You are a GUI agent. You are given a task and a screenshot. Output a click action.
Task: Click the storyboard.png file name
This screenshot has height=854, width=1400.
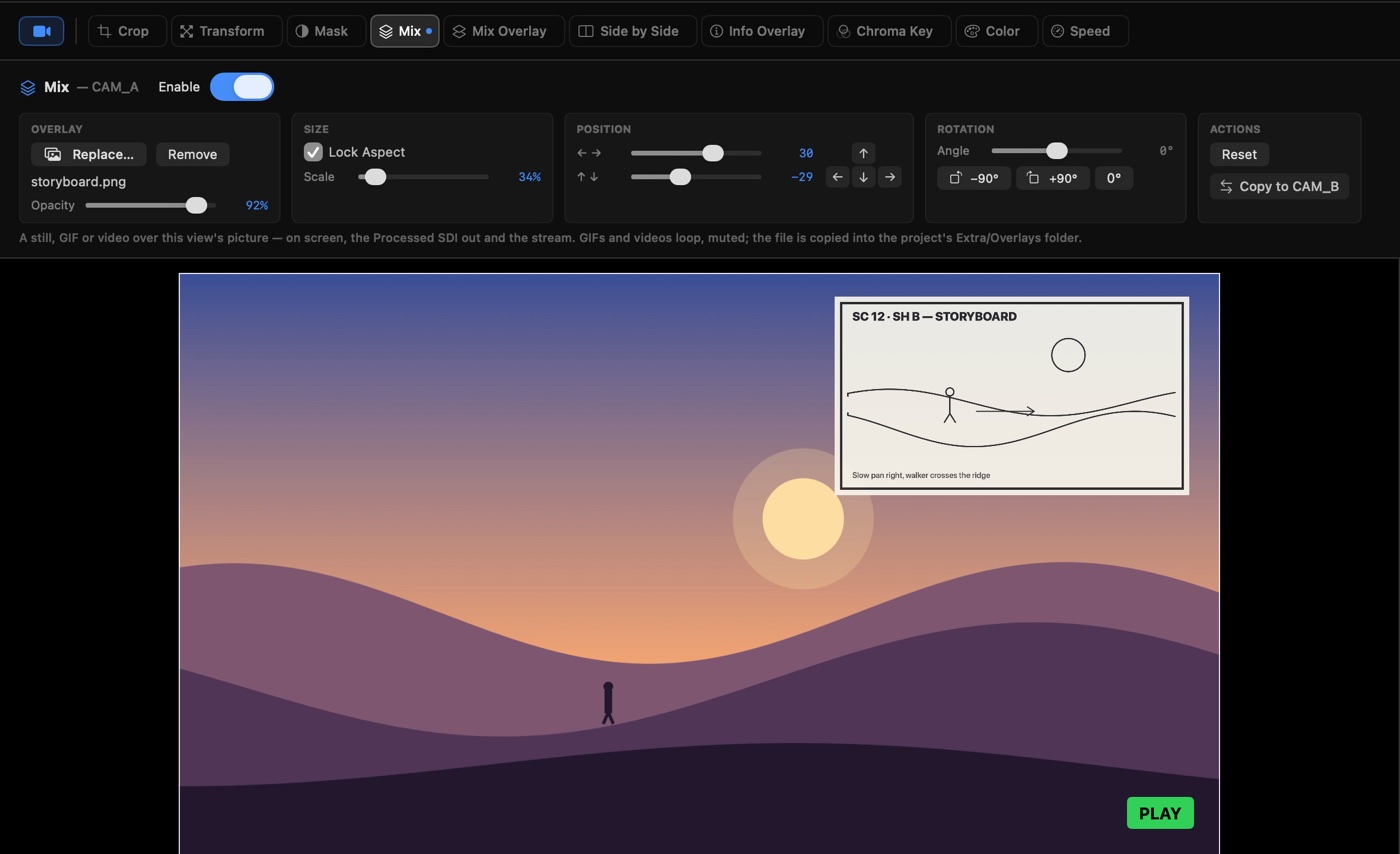pyautogui.click(x=78, y=182)
